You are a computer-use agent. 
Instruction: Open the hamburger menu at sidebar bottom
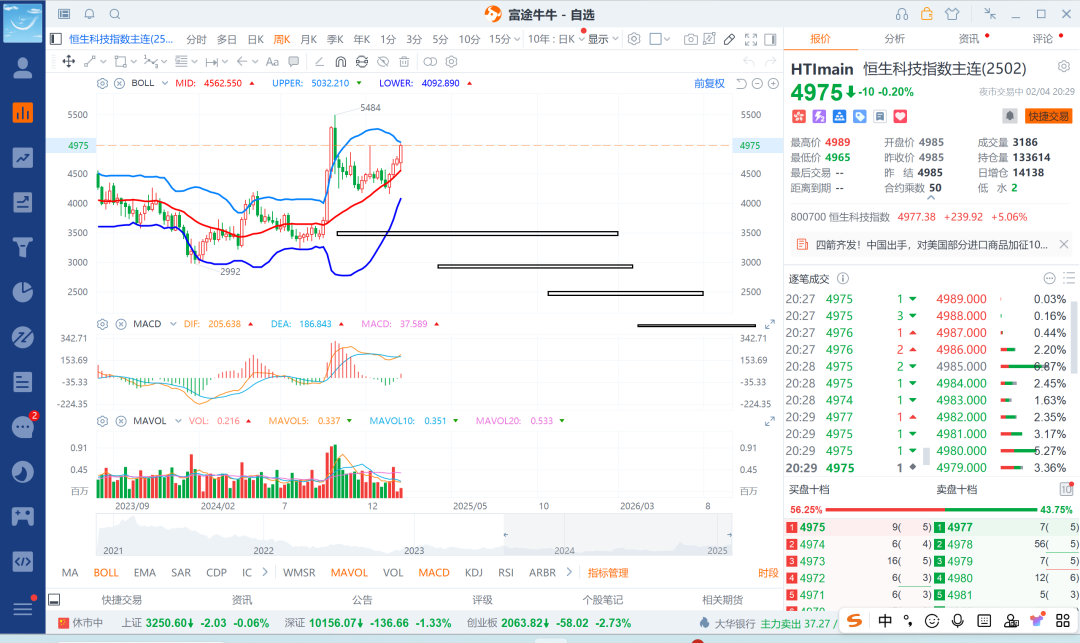(x=23, y=609)
